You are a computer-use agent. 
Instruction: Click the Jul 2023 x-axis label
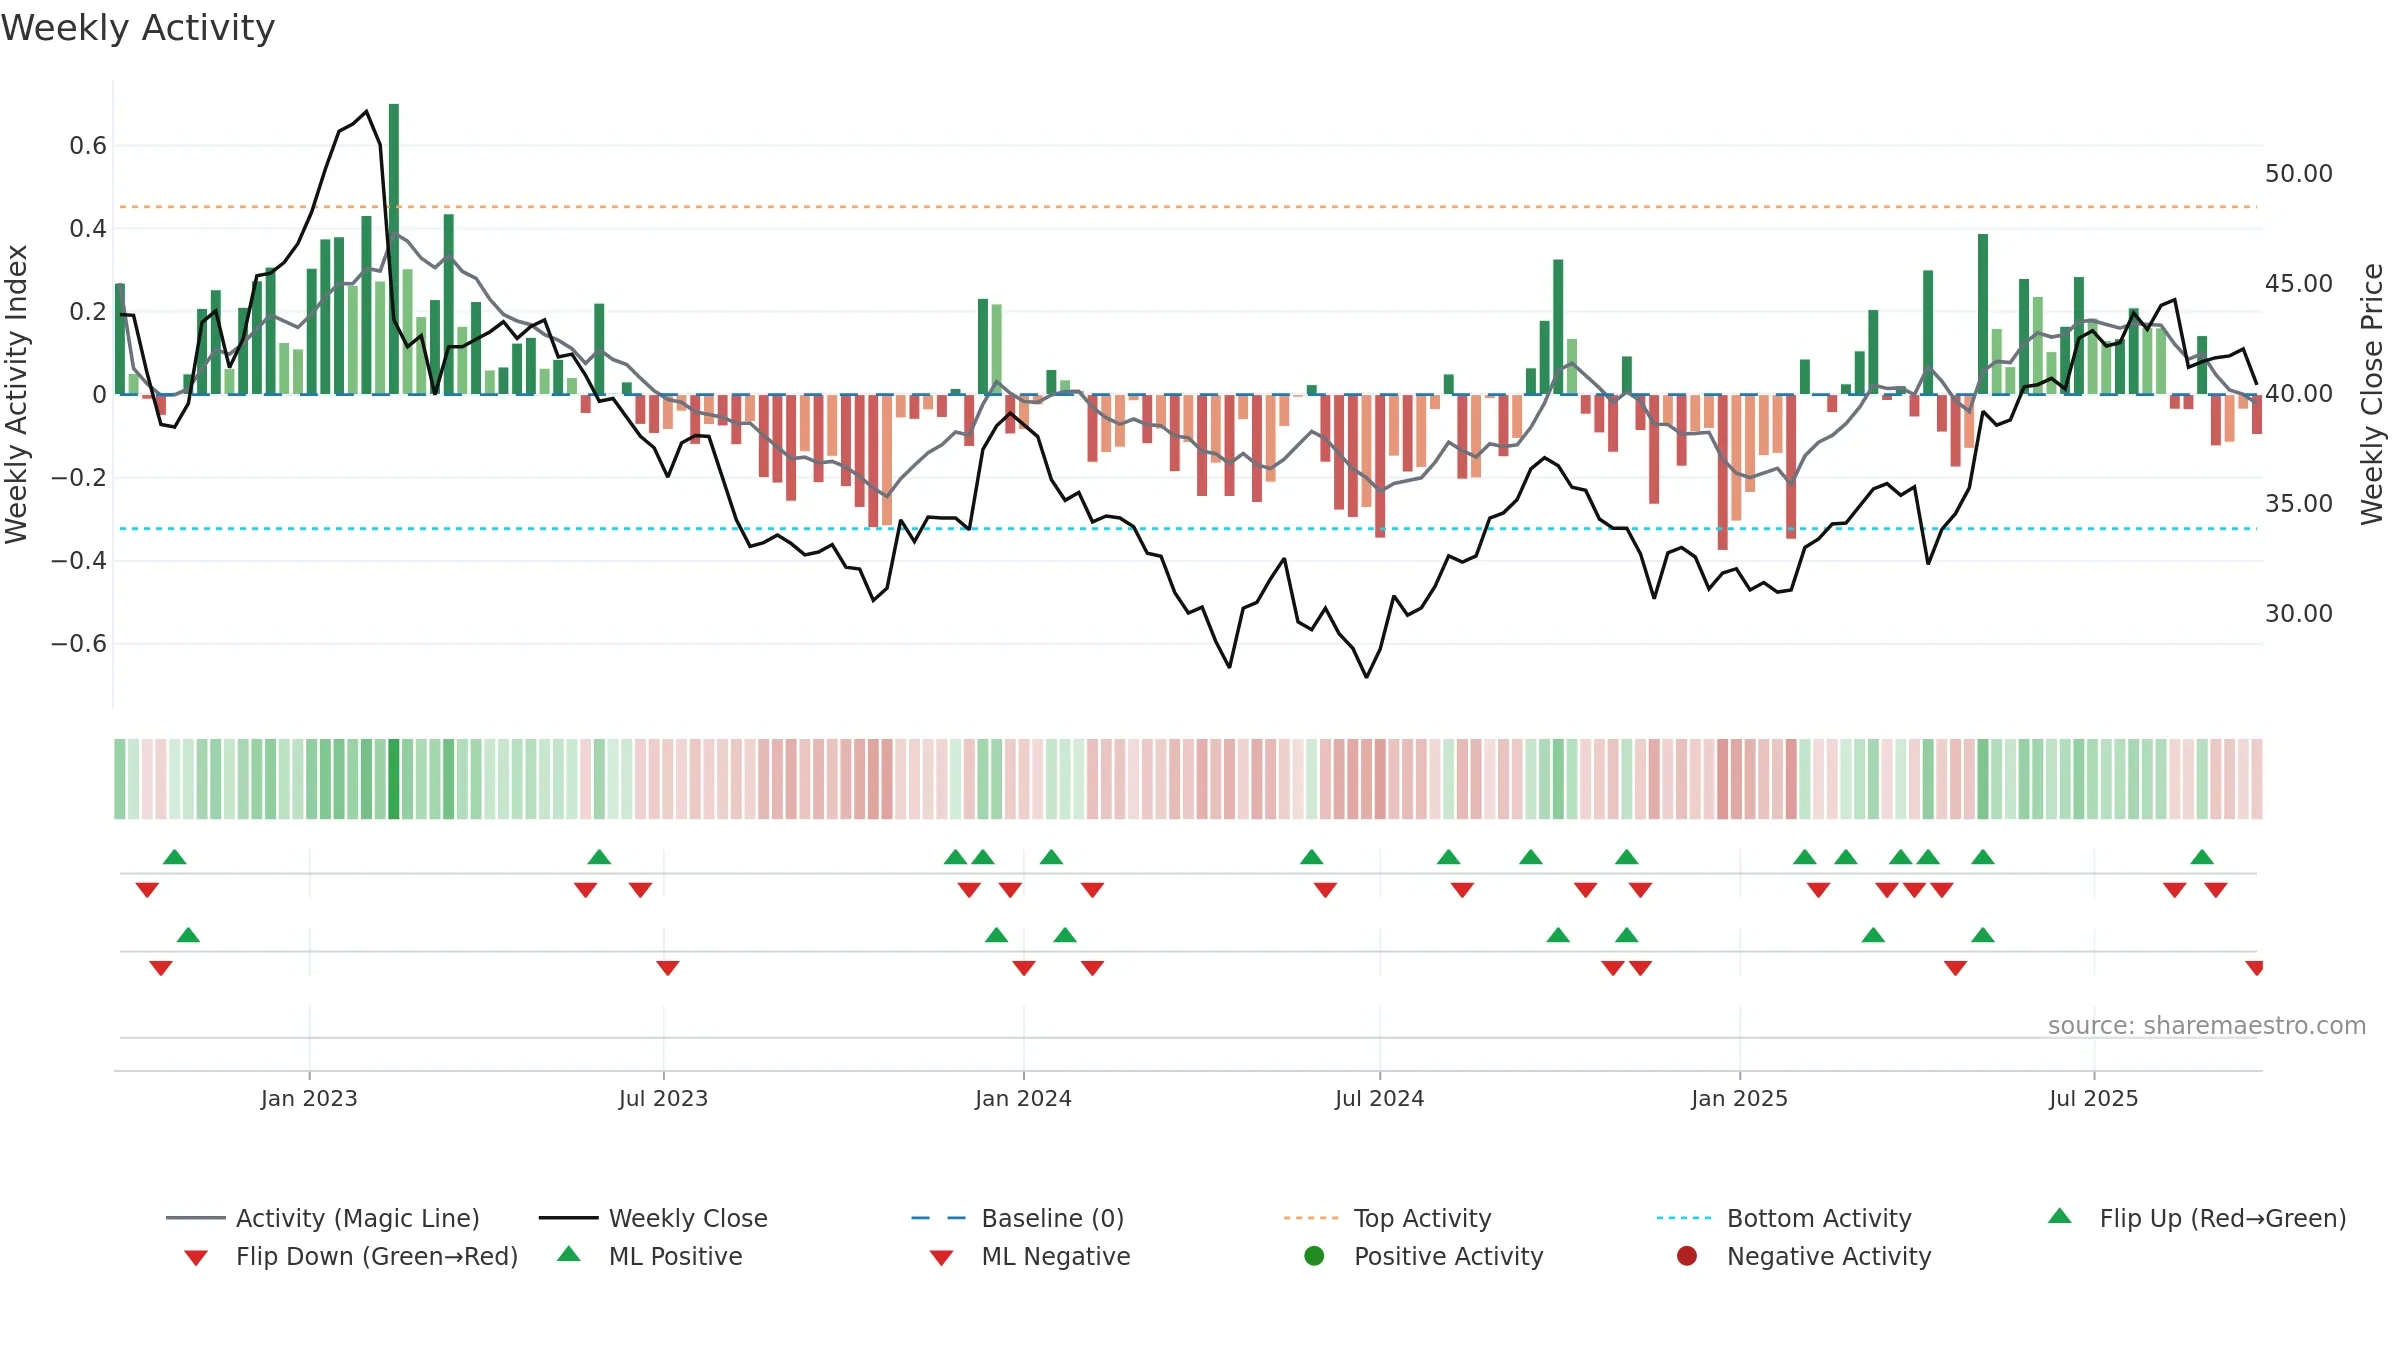pos(663,1099)
